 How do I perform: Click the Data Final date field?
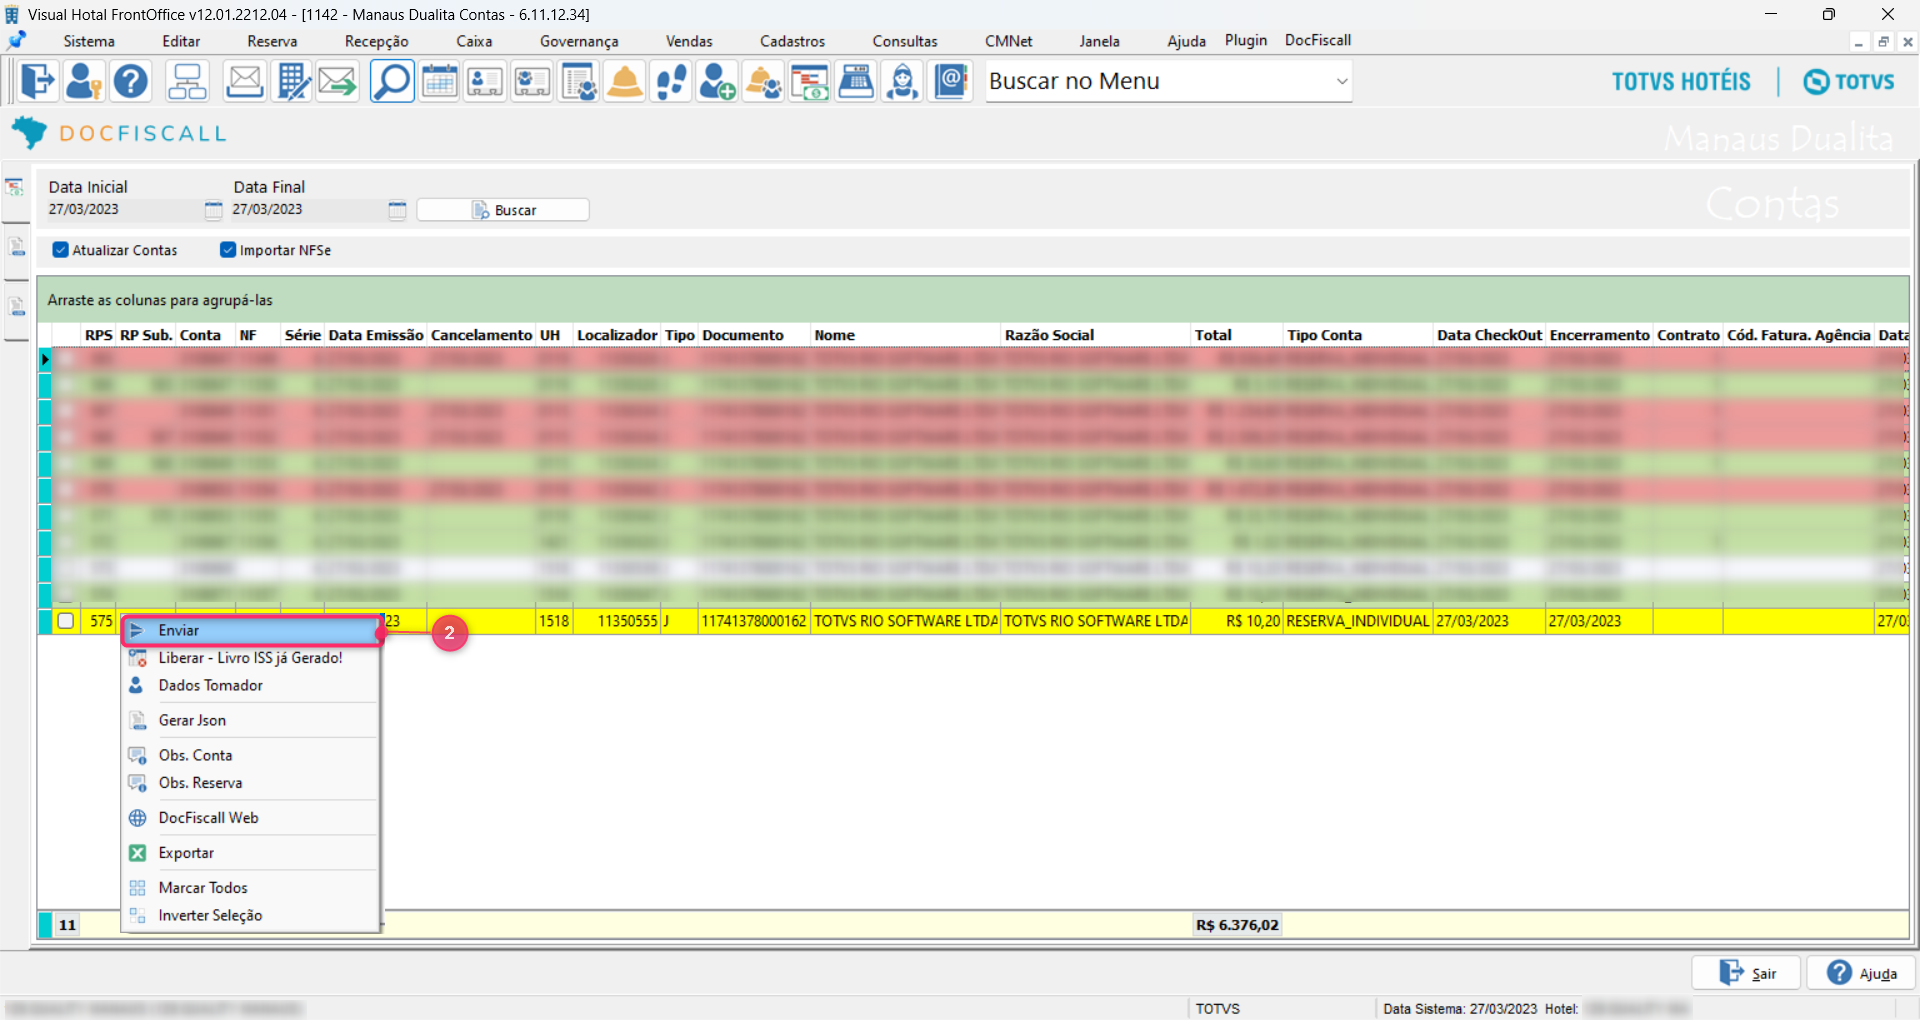pos(308,210)
